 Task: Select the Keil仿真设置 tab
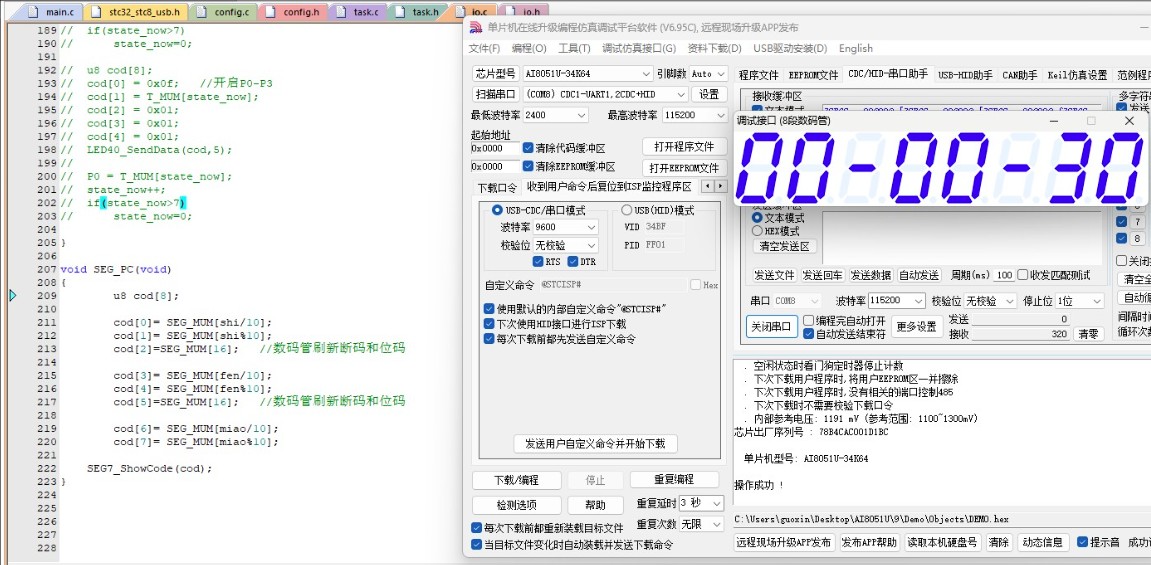coord(1077,75)
